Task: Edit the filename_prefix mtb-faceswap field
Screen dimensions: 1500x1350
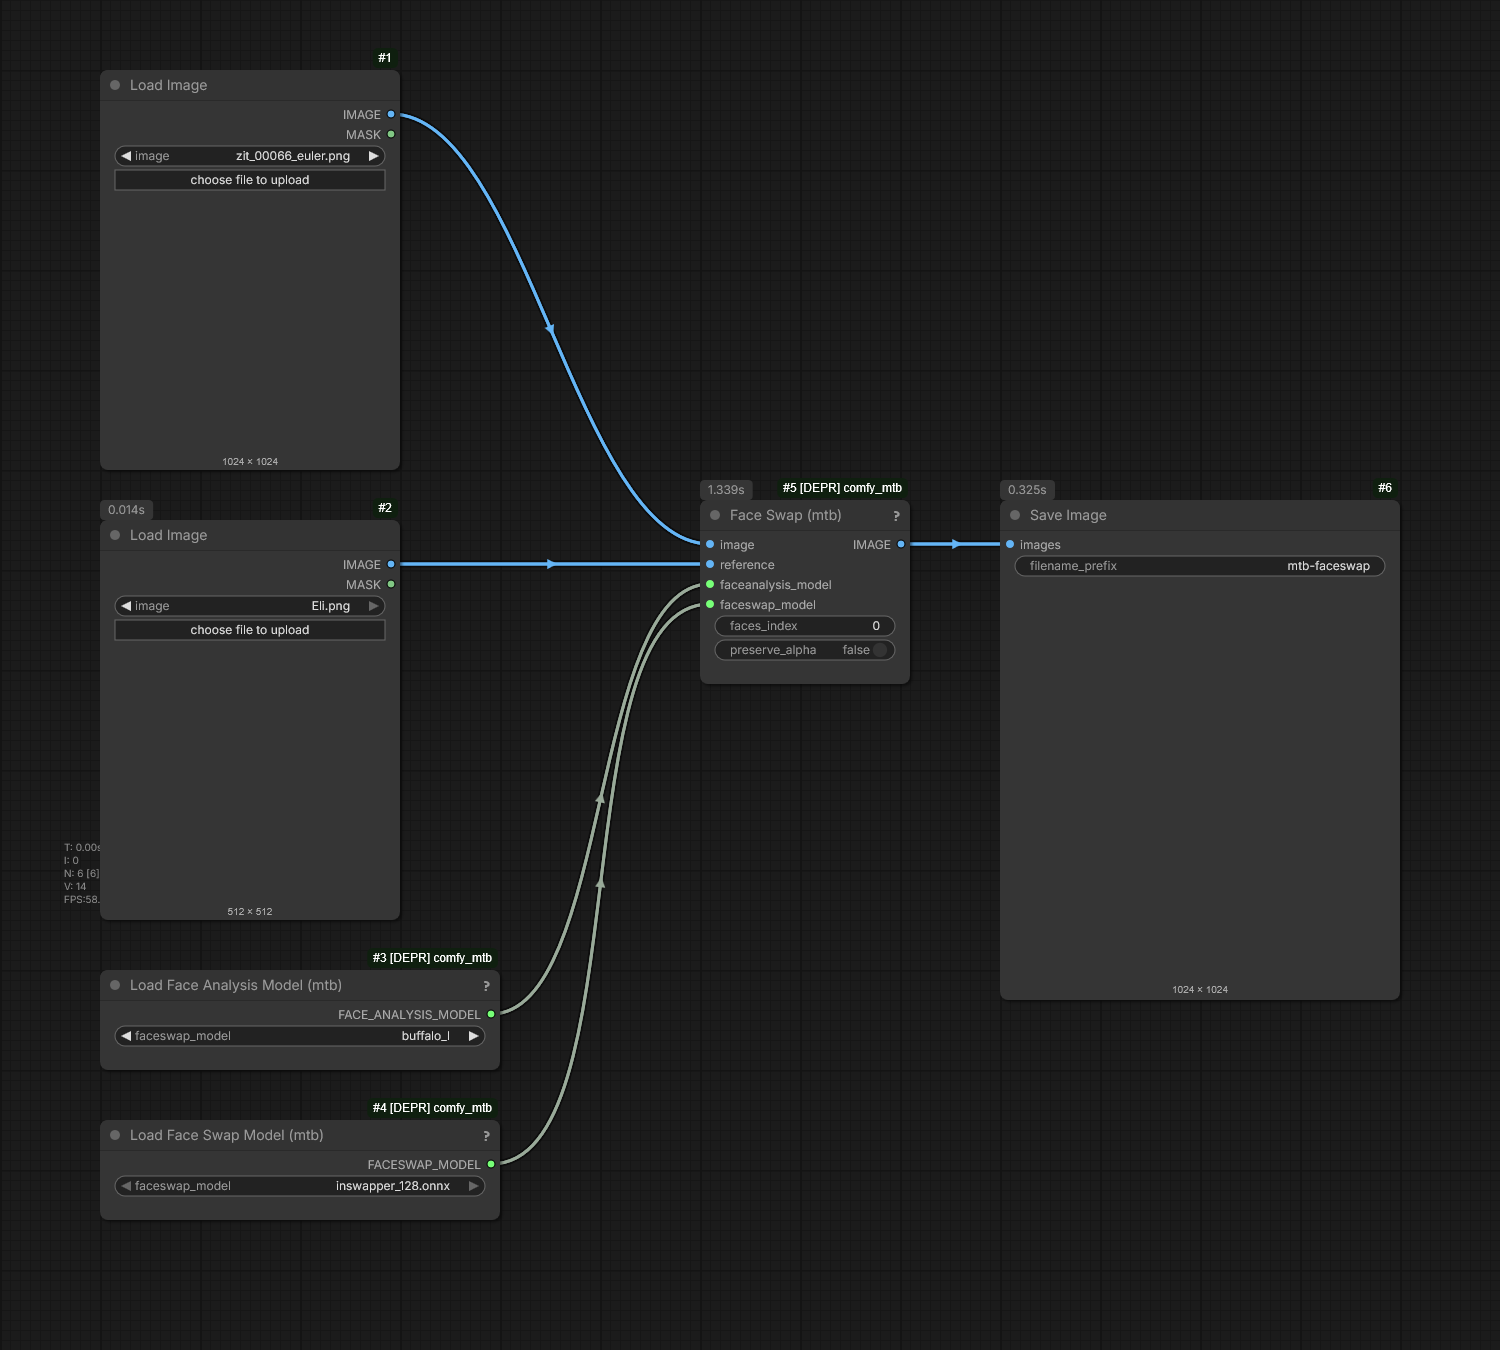Action: pyautogui.click(x=1200, y=566)
